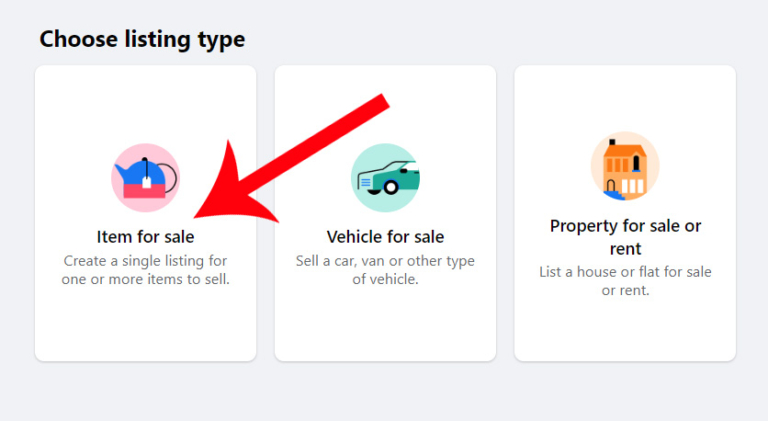This screenshot has width=768, height=421.
Task: Click "or rent." line in property description
Action: pos(625,290)
